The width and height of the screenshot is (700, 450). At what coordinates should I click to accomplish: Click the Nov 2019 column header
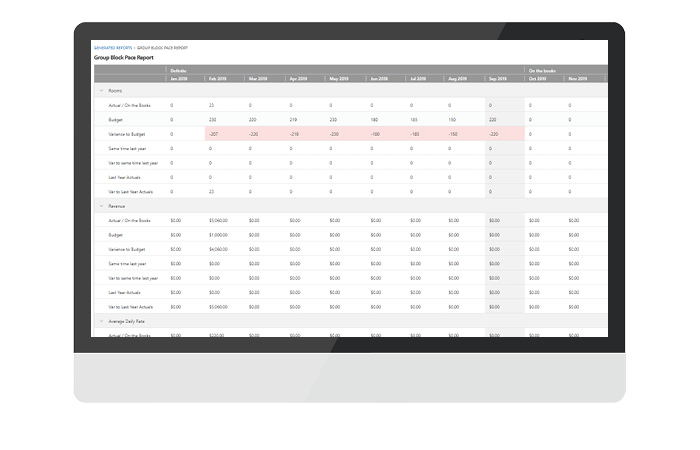579,78
